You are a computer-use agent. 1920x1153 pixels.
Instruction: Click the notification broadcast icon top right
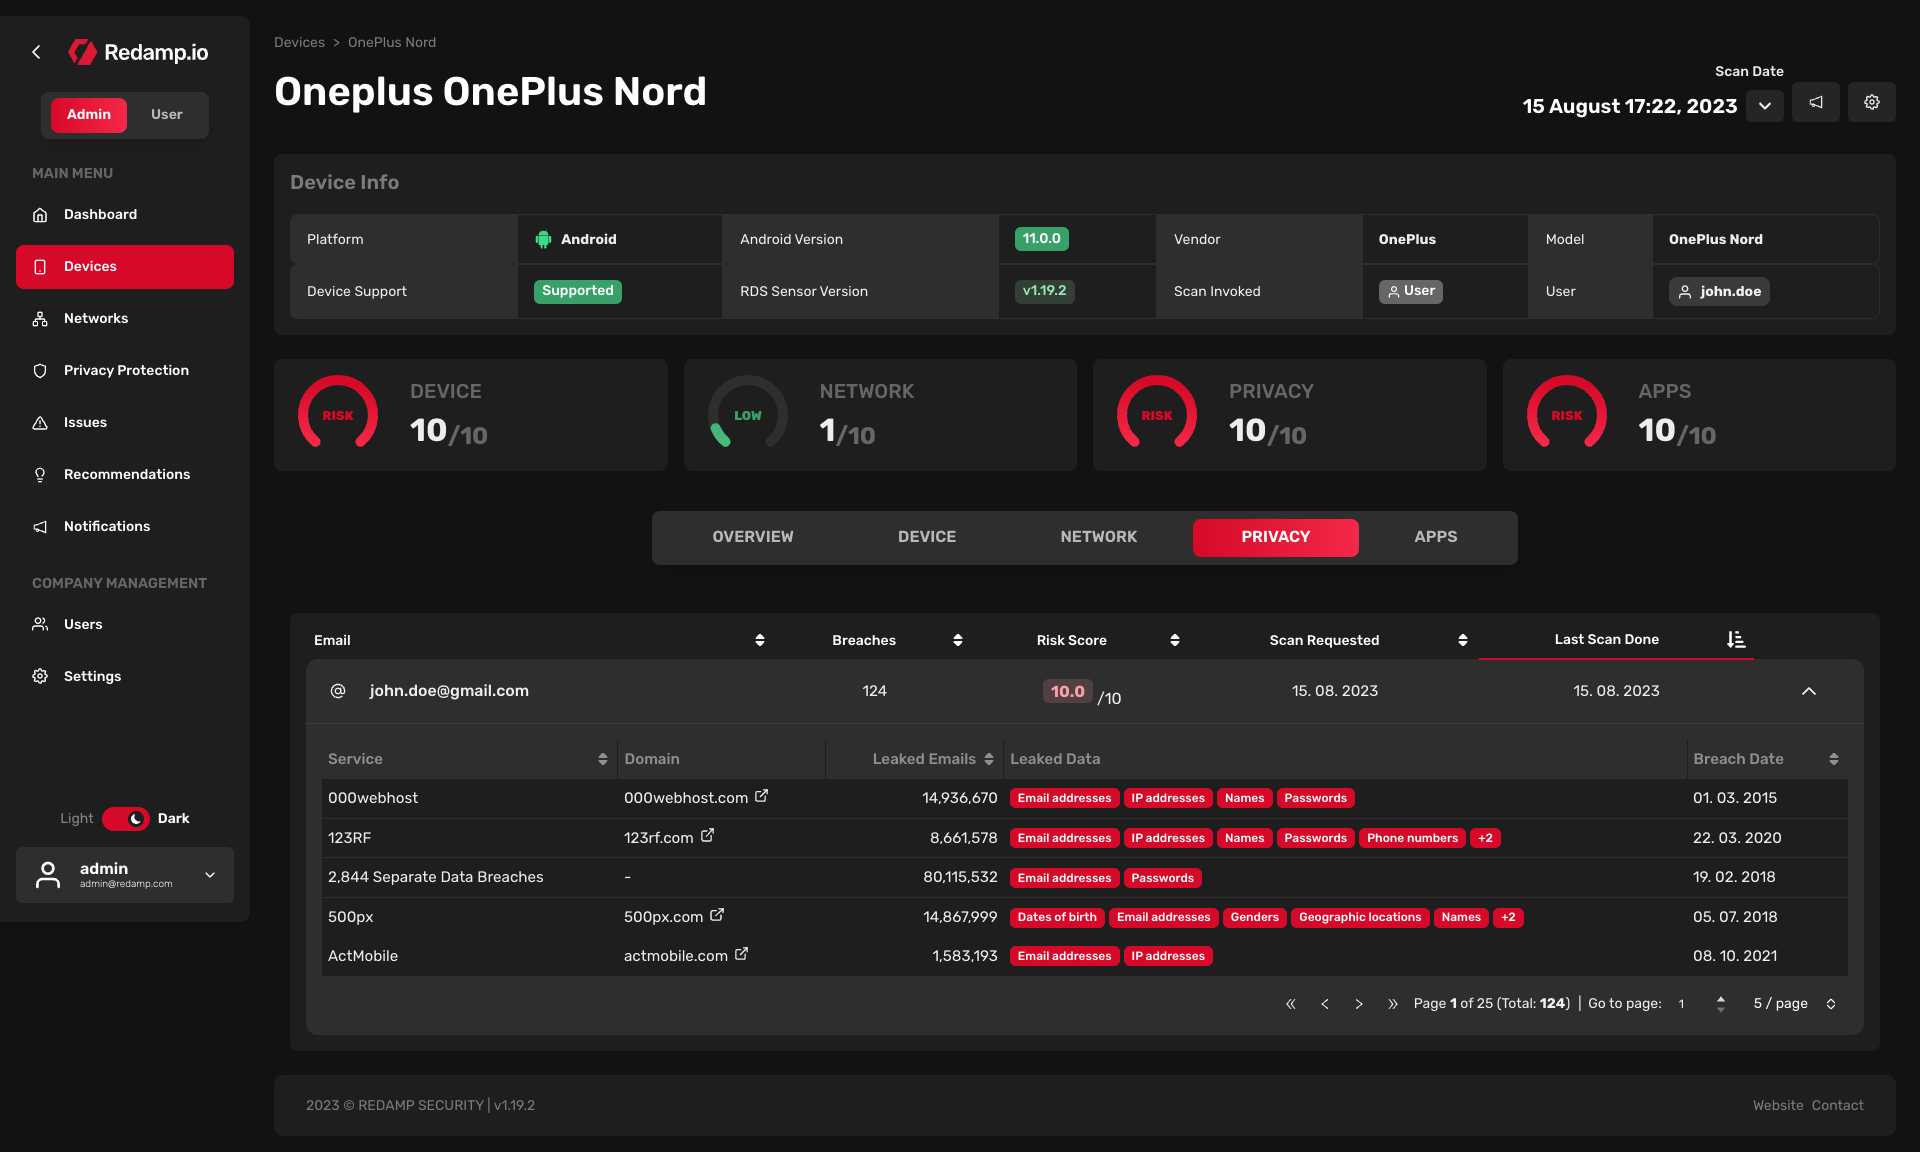click(x=1816, y=103)
